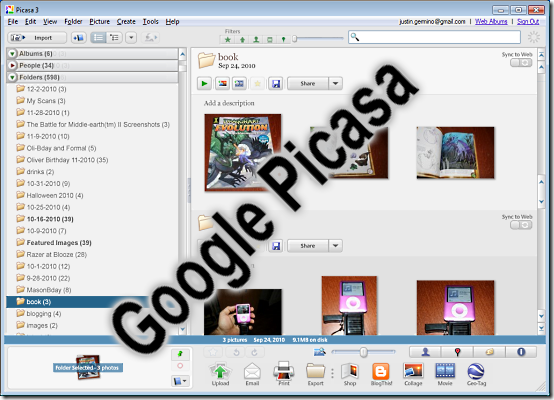
Task: Toggle Sync to Web for book folder
Action: (x=521, y=63)
